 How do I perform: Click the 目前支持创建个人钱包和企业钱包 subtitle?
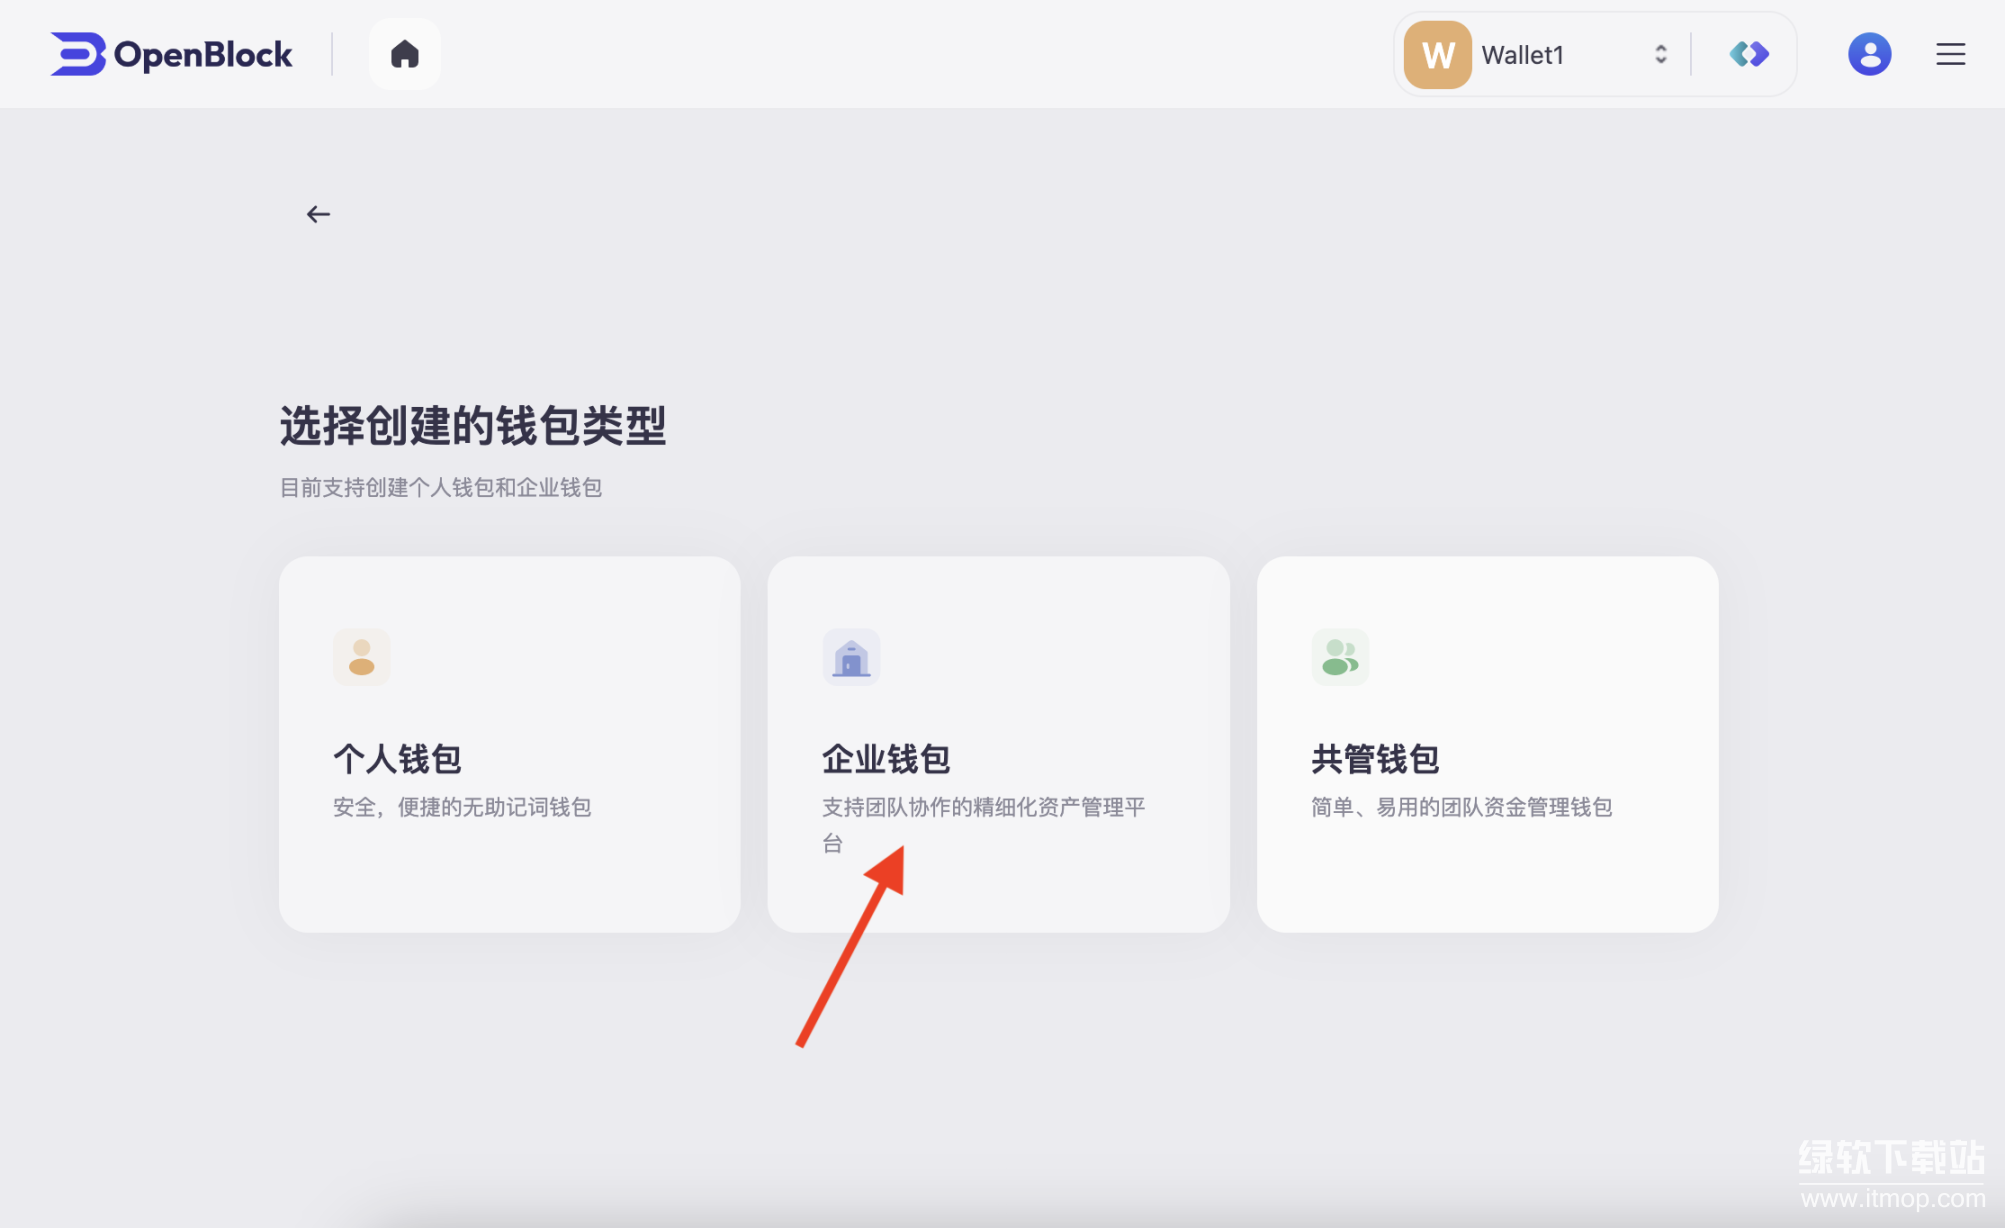[440, 488]
